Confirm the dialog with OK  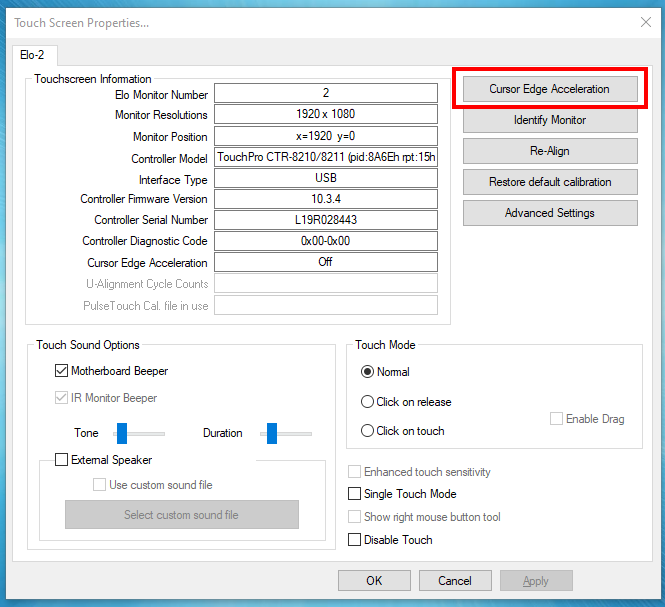374,580
